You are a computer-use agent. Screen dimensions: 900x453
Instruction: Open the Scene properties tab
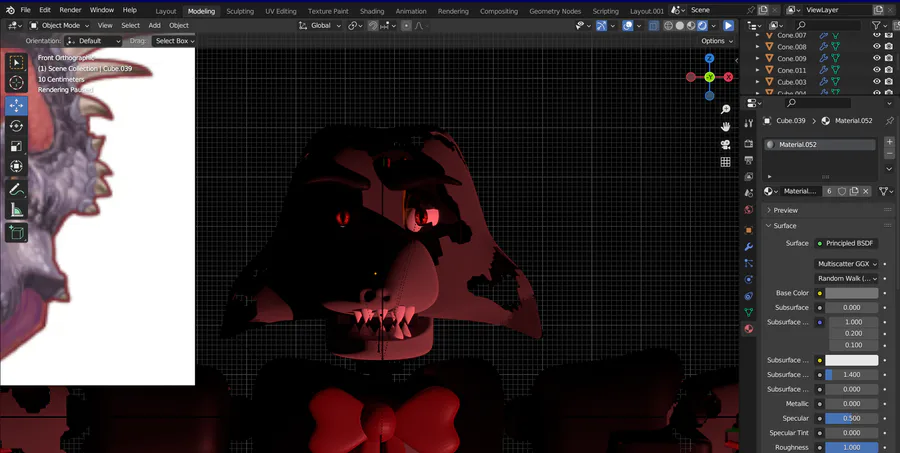click(748, 193)
